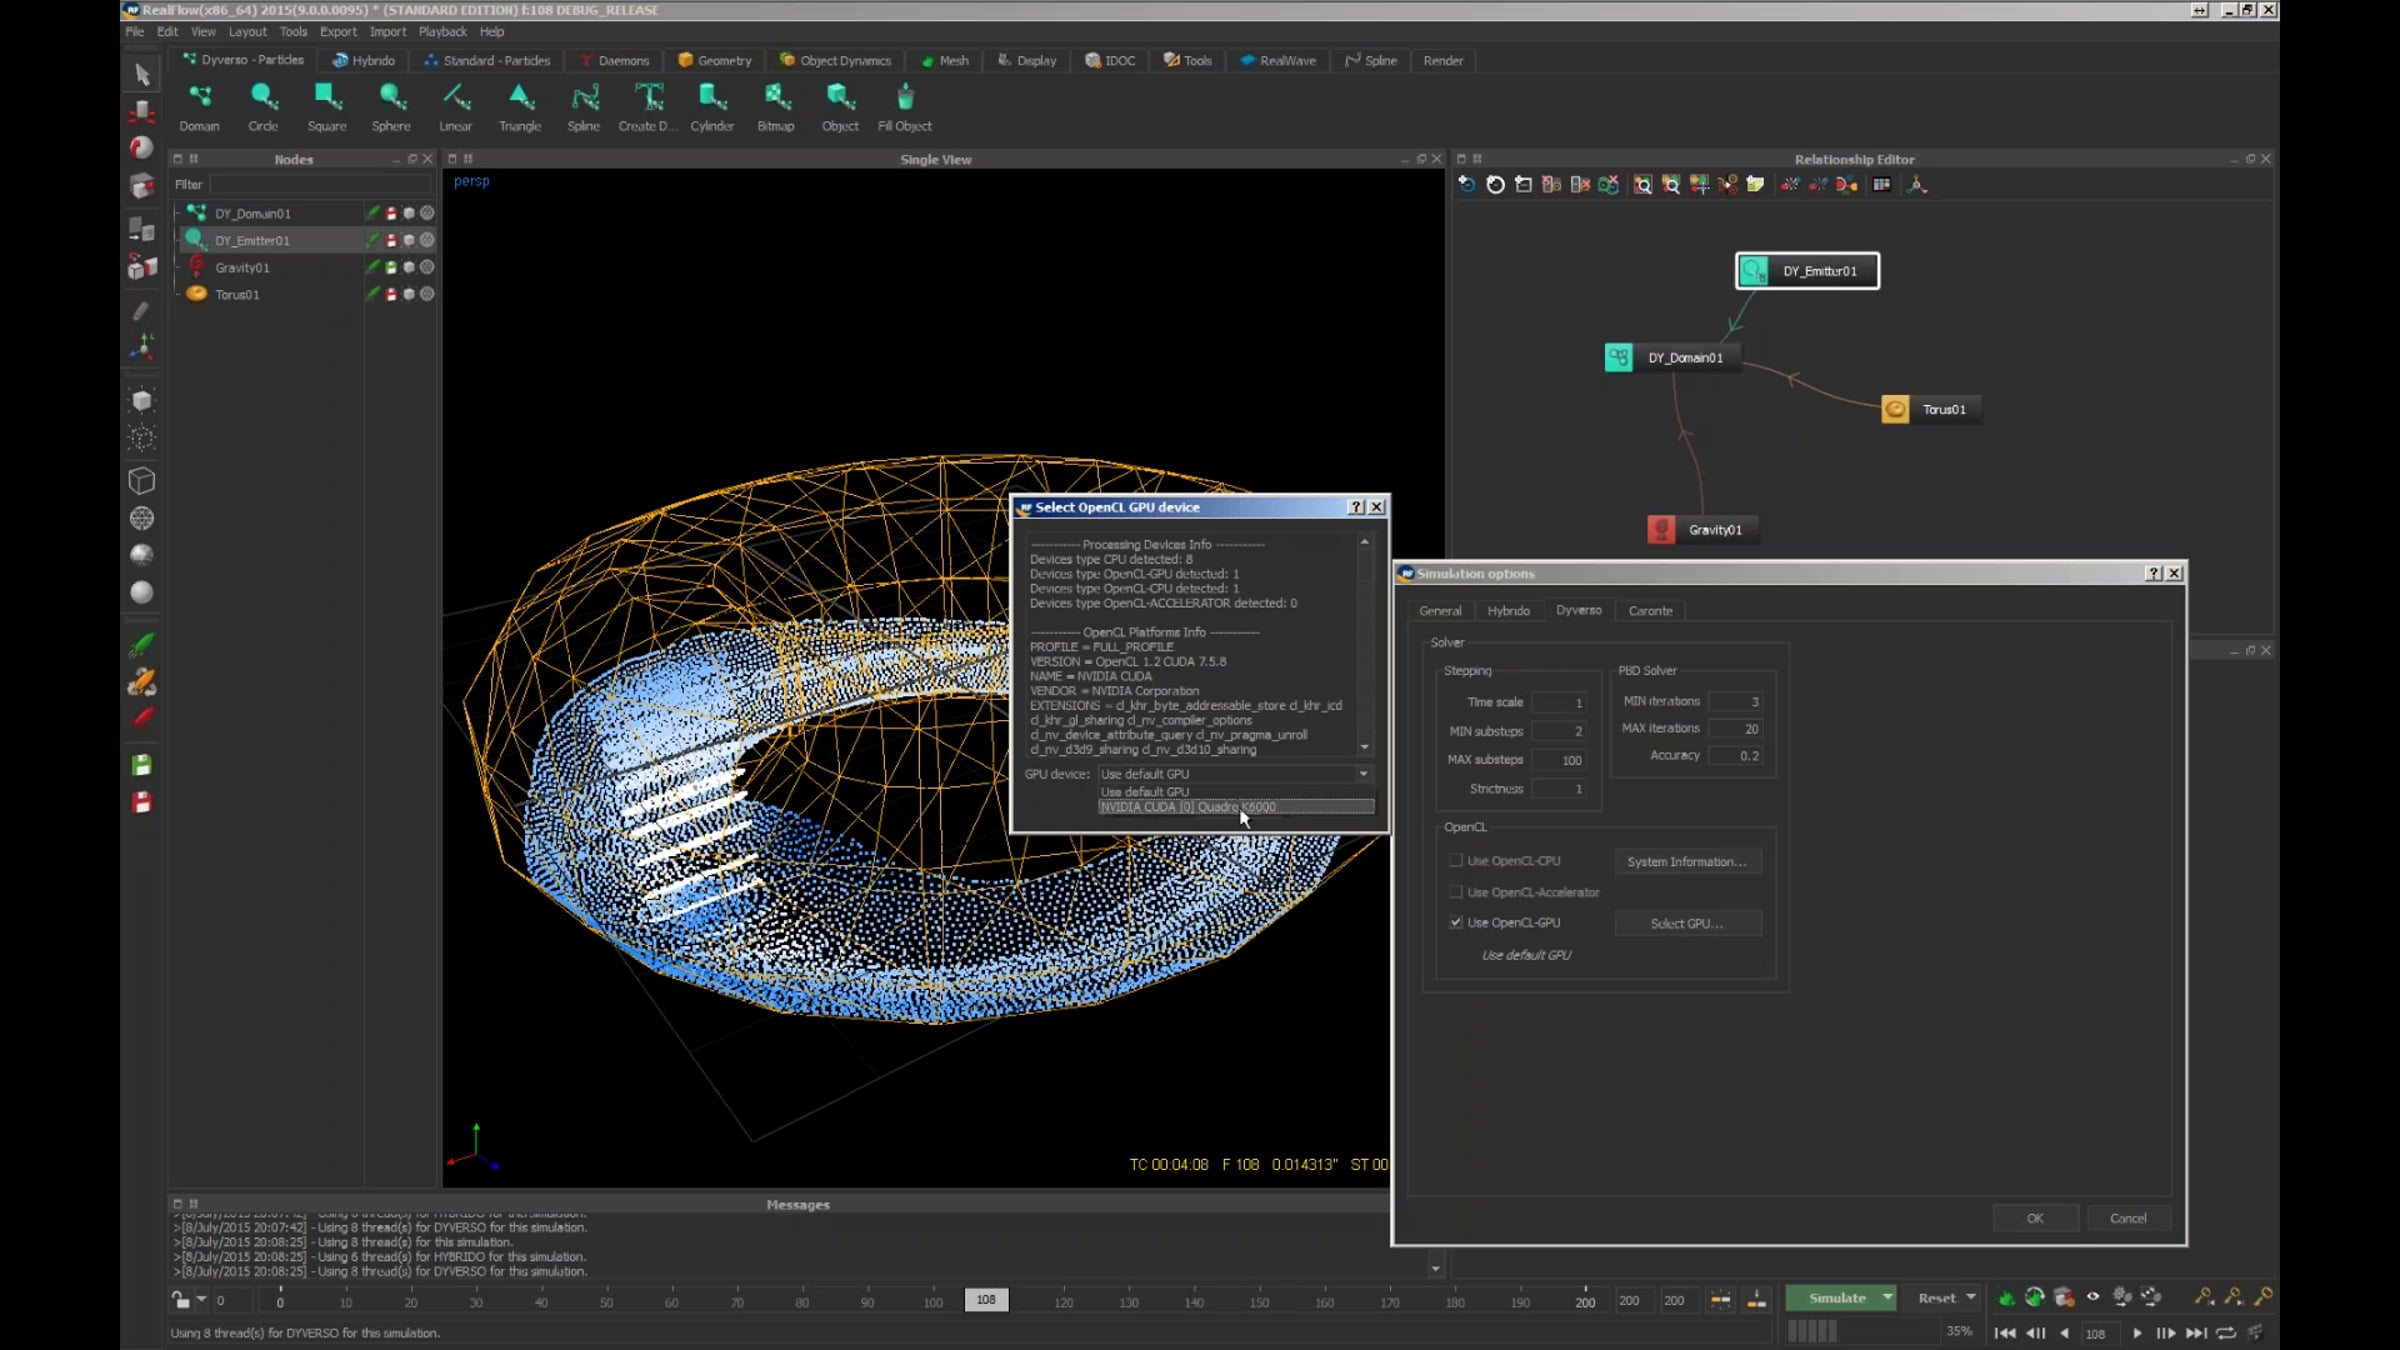Image resolution: width=2400 pixels, height=1350 pixels.
Task: Click the DY_Emitter01 node in Relationship Editor
Action: click(x=1807, y=271)
